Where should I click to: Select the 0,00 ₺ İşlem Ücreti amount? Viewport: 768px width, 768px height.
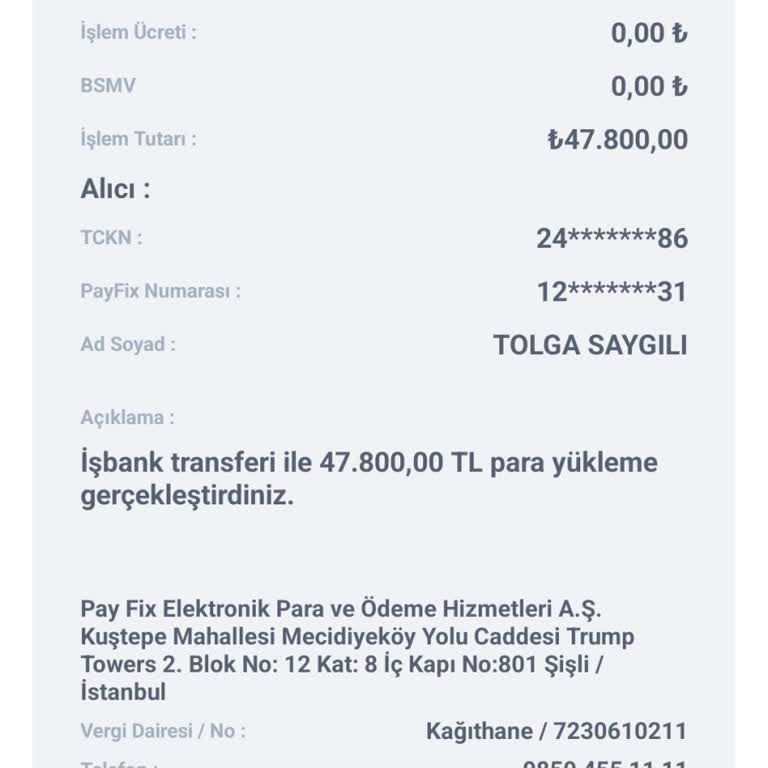click(649, 33)
